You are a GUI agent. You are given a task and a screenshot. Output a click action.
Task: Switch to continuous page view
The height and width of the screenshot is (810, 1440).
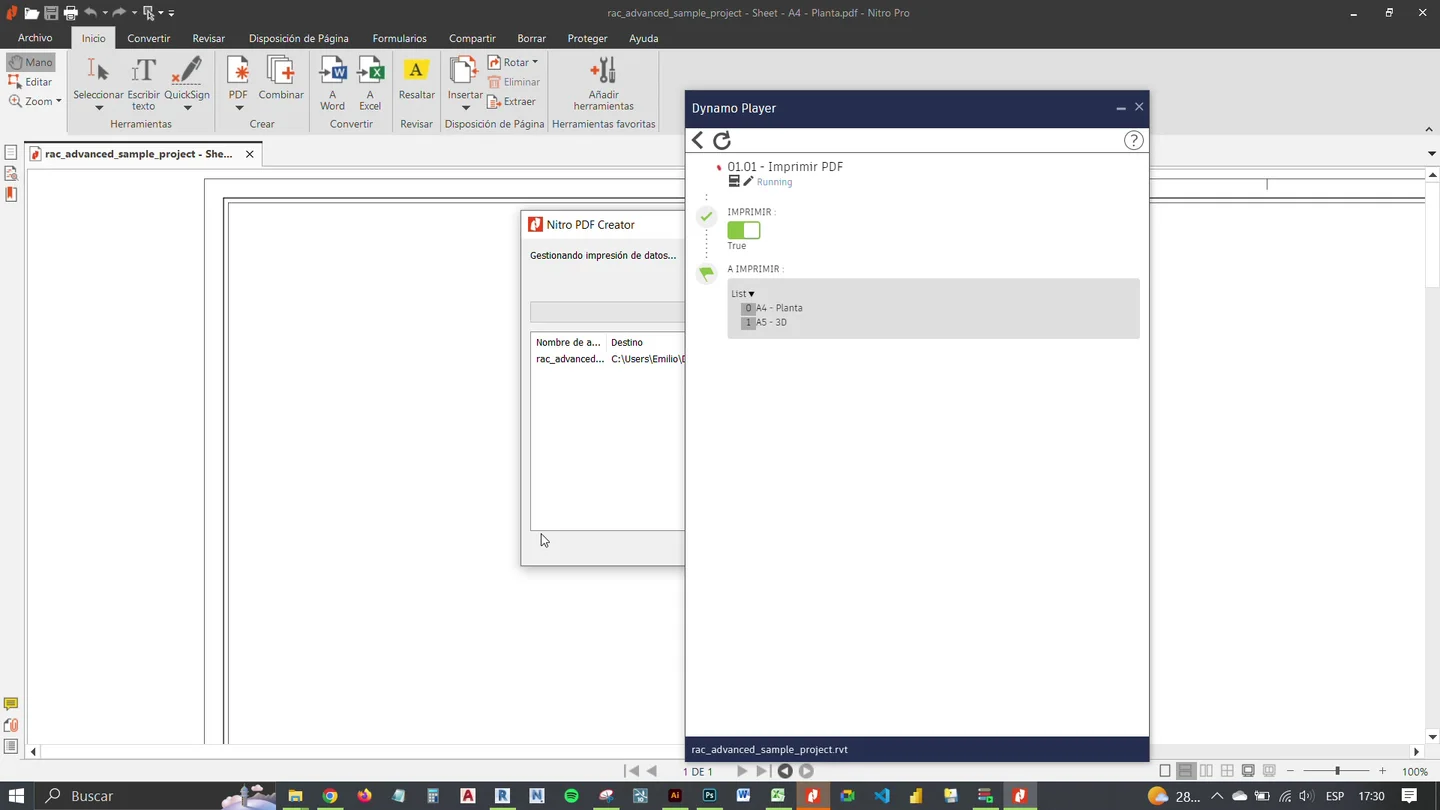coord(1185,771)
